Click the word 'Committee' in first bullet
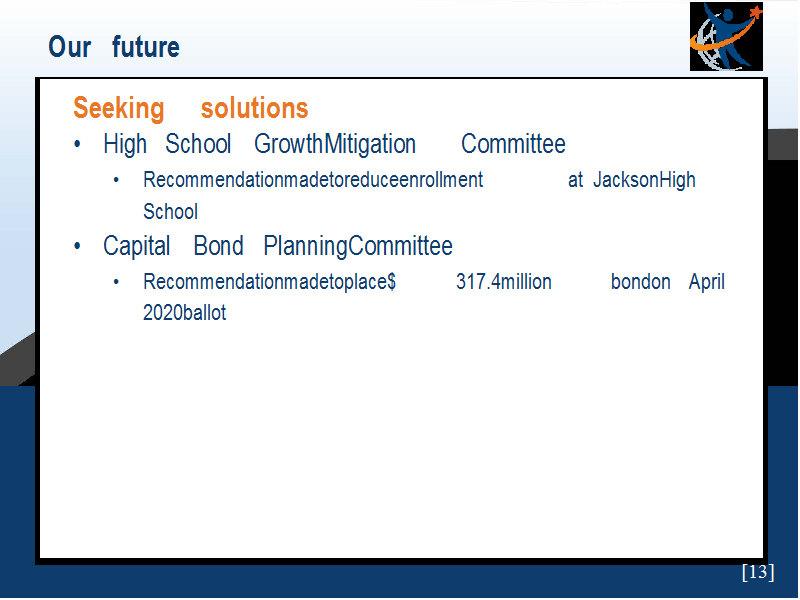This screenshot has height=600, width=800. pos(513,144)
